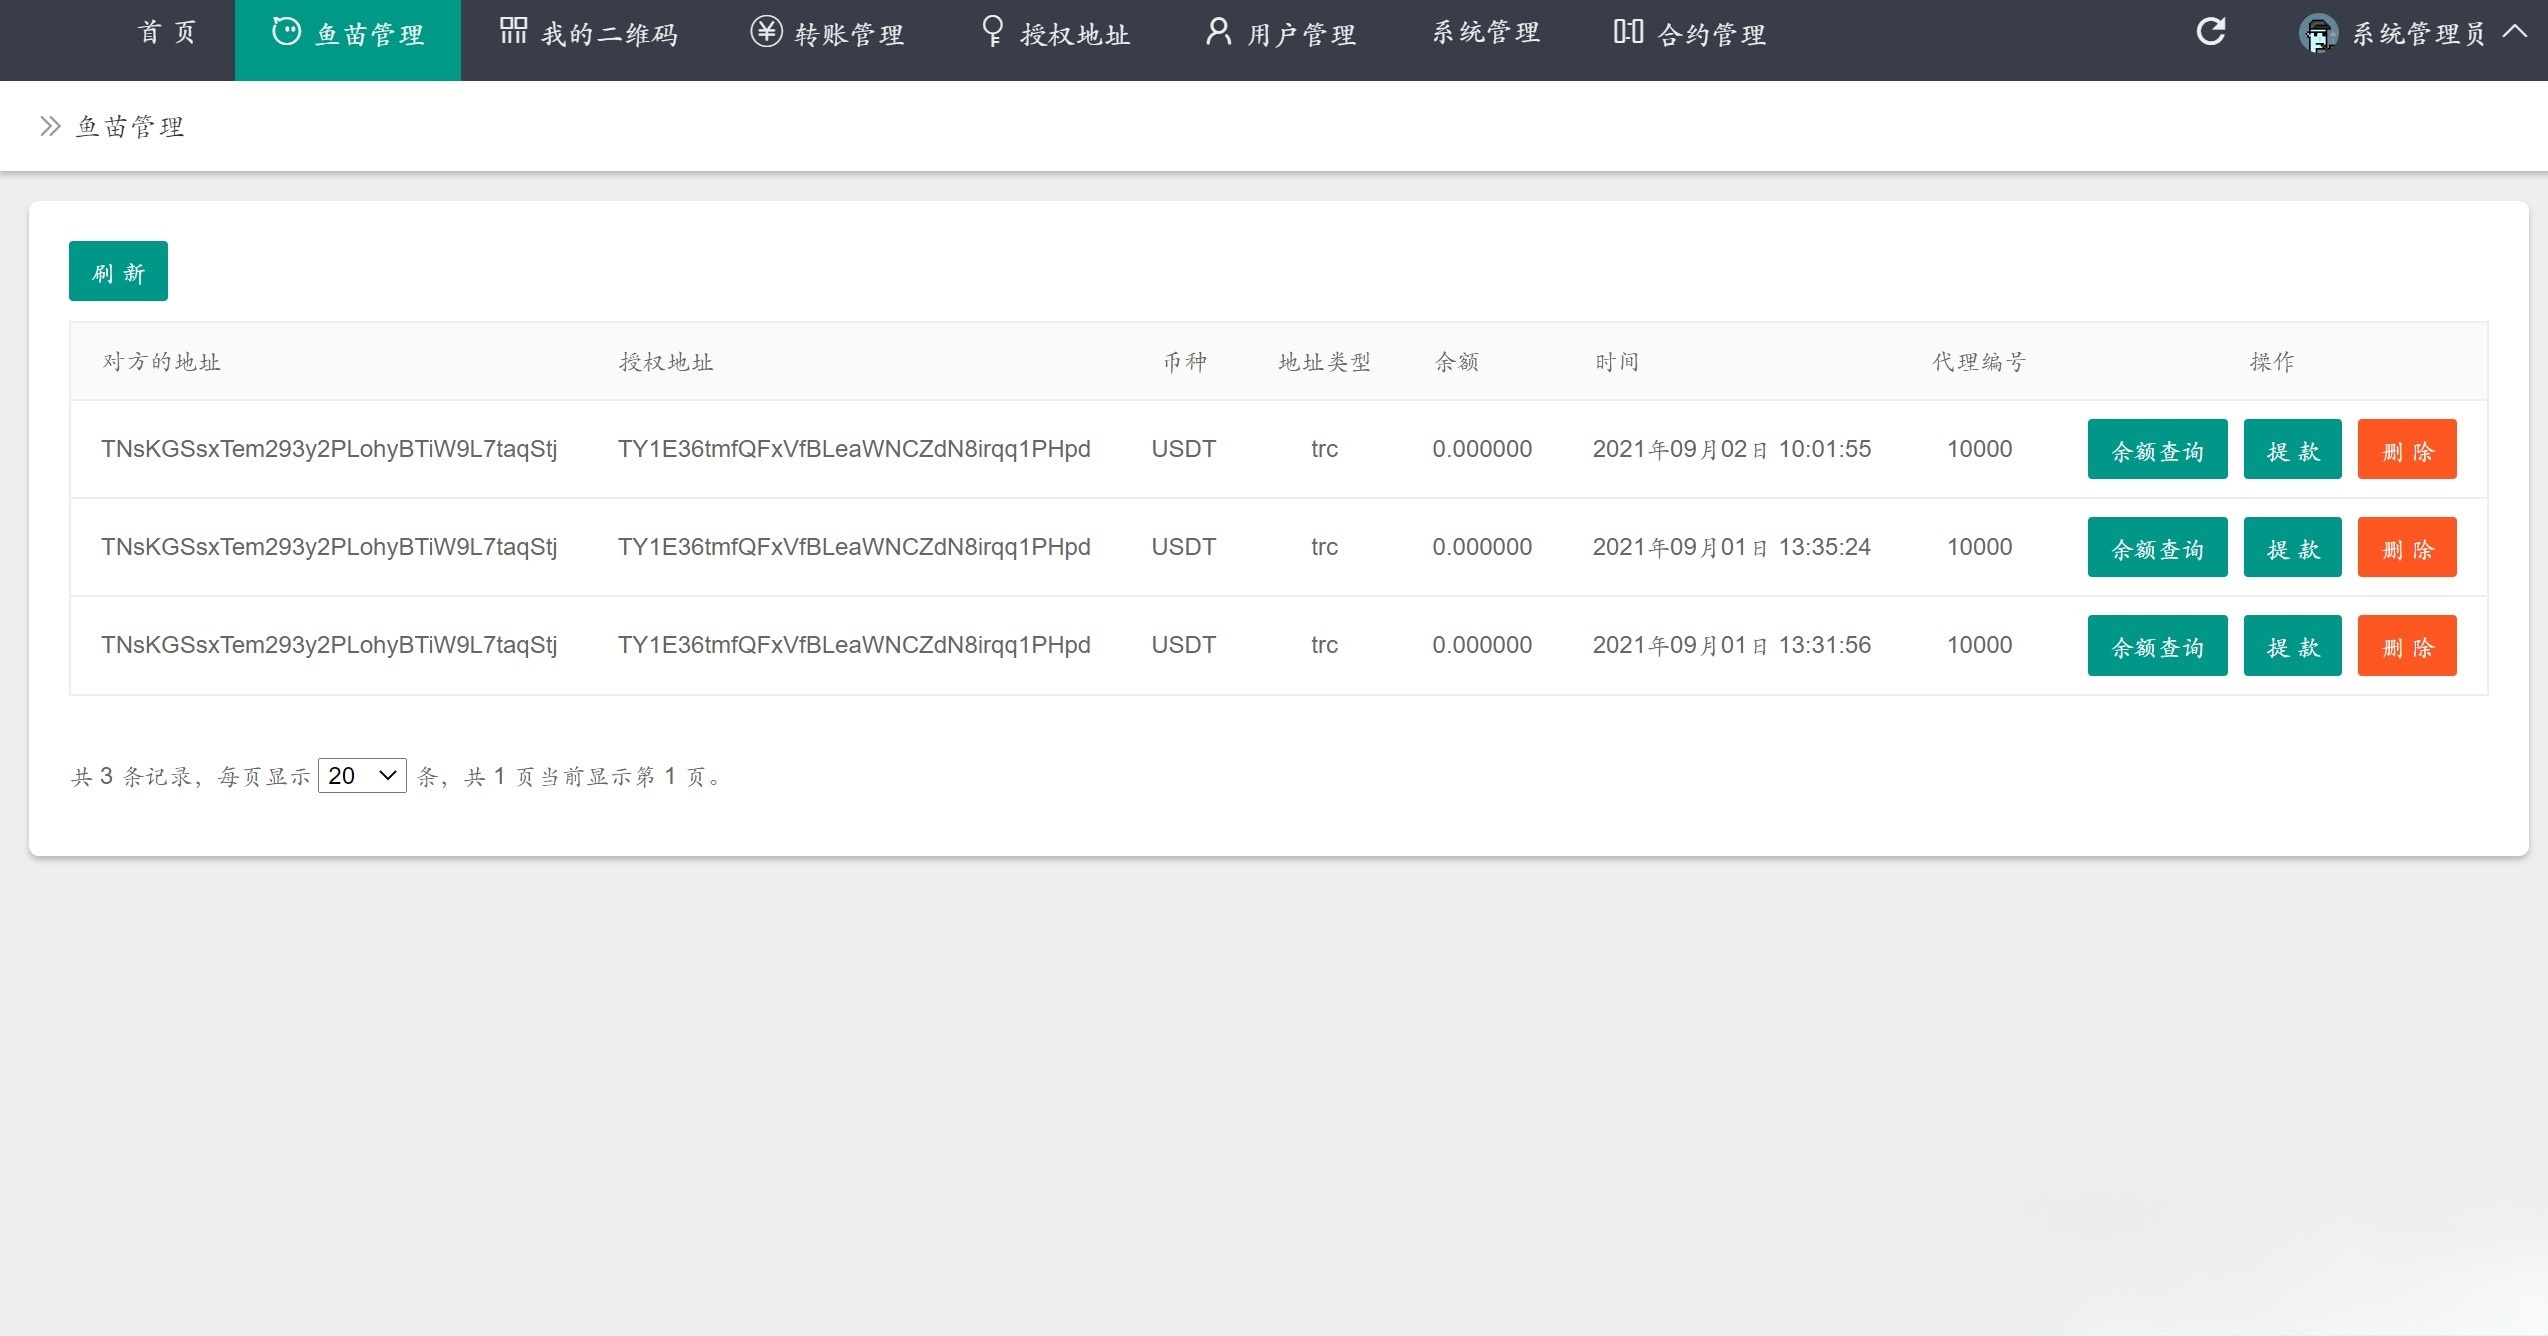Click 余额查询 on the first row

2157,449
